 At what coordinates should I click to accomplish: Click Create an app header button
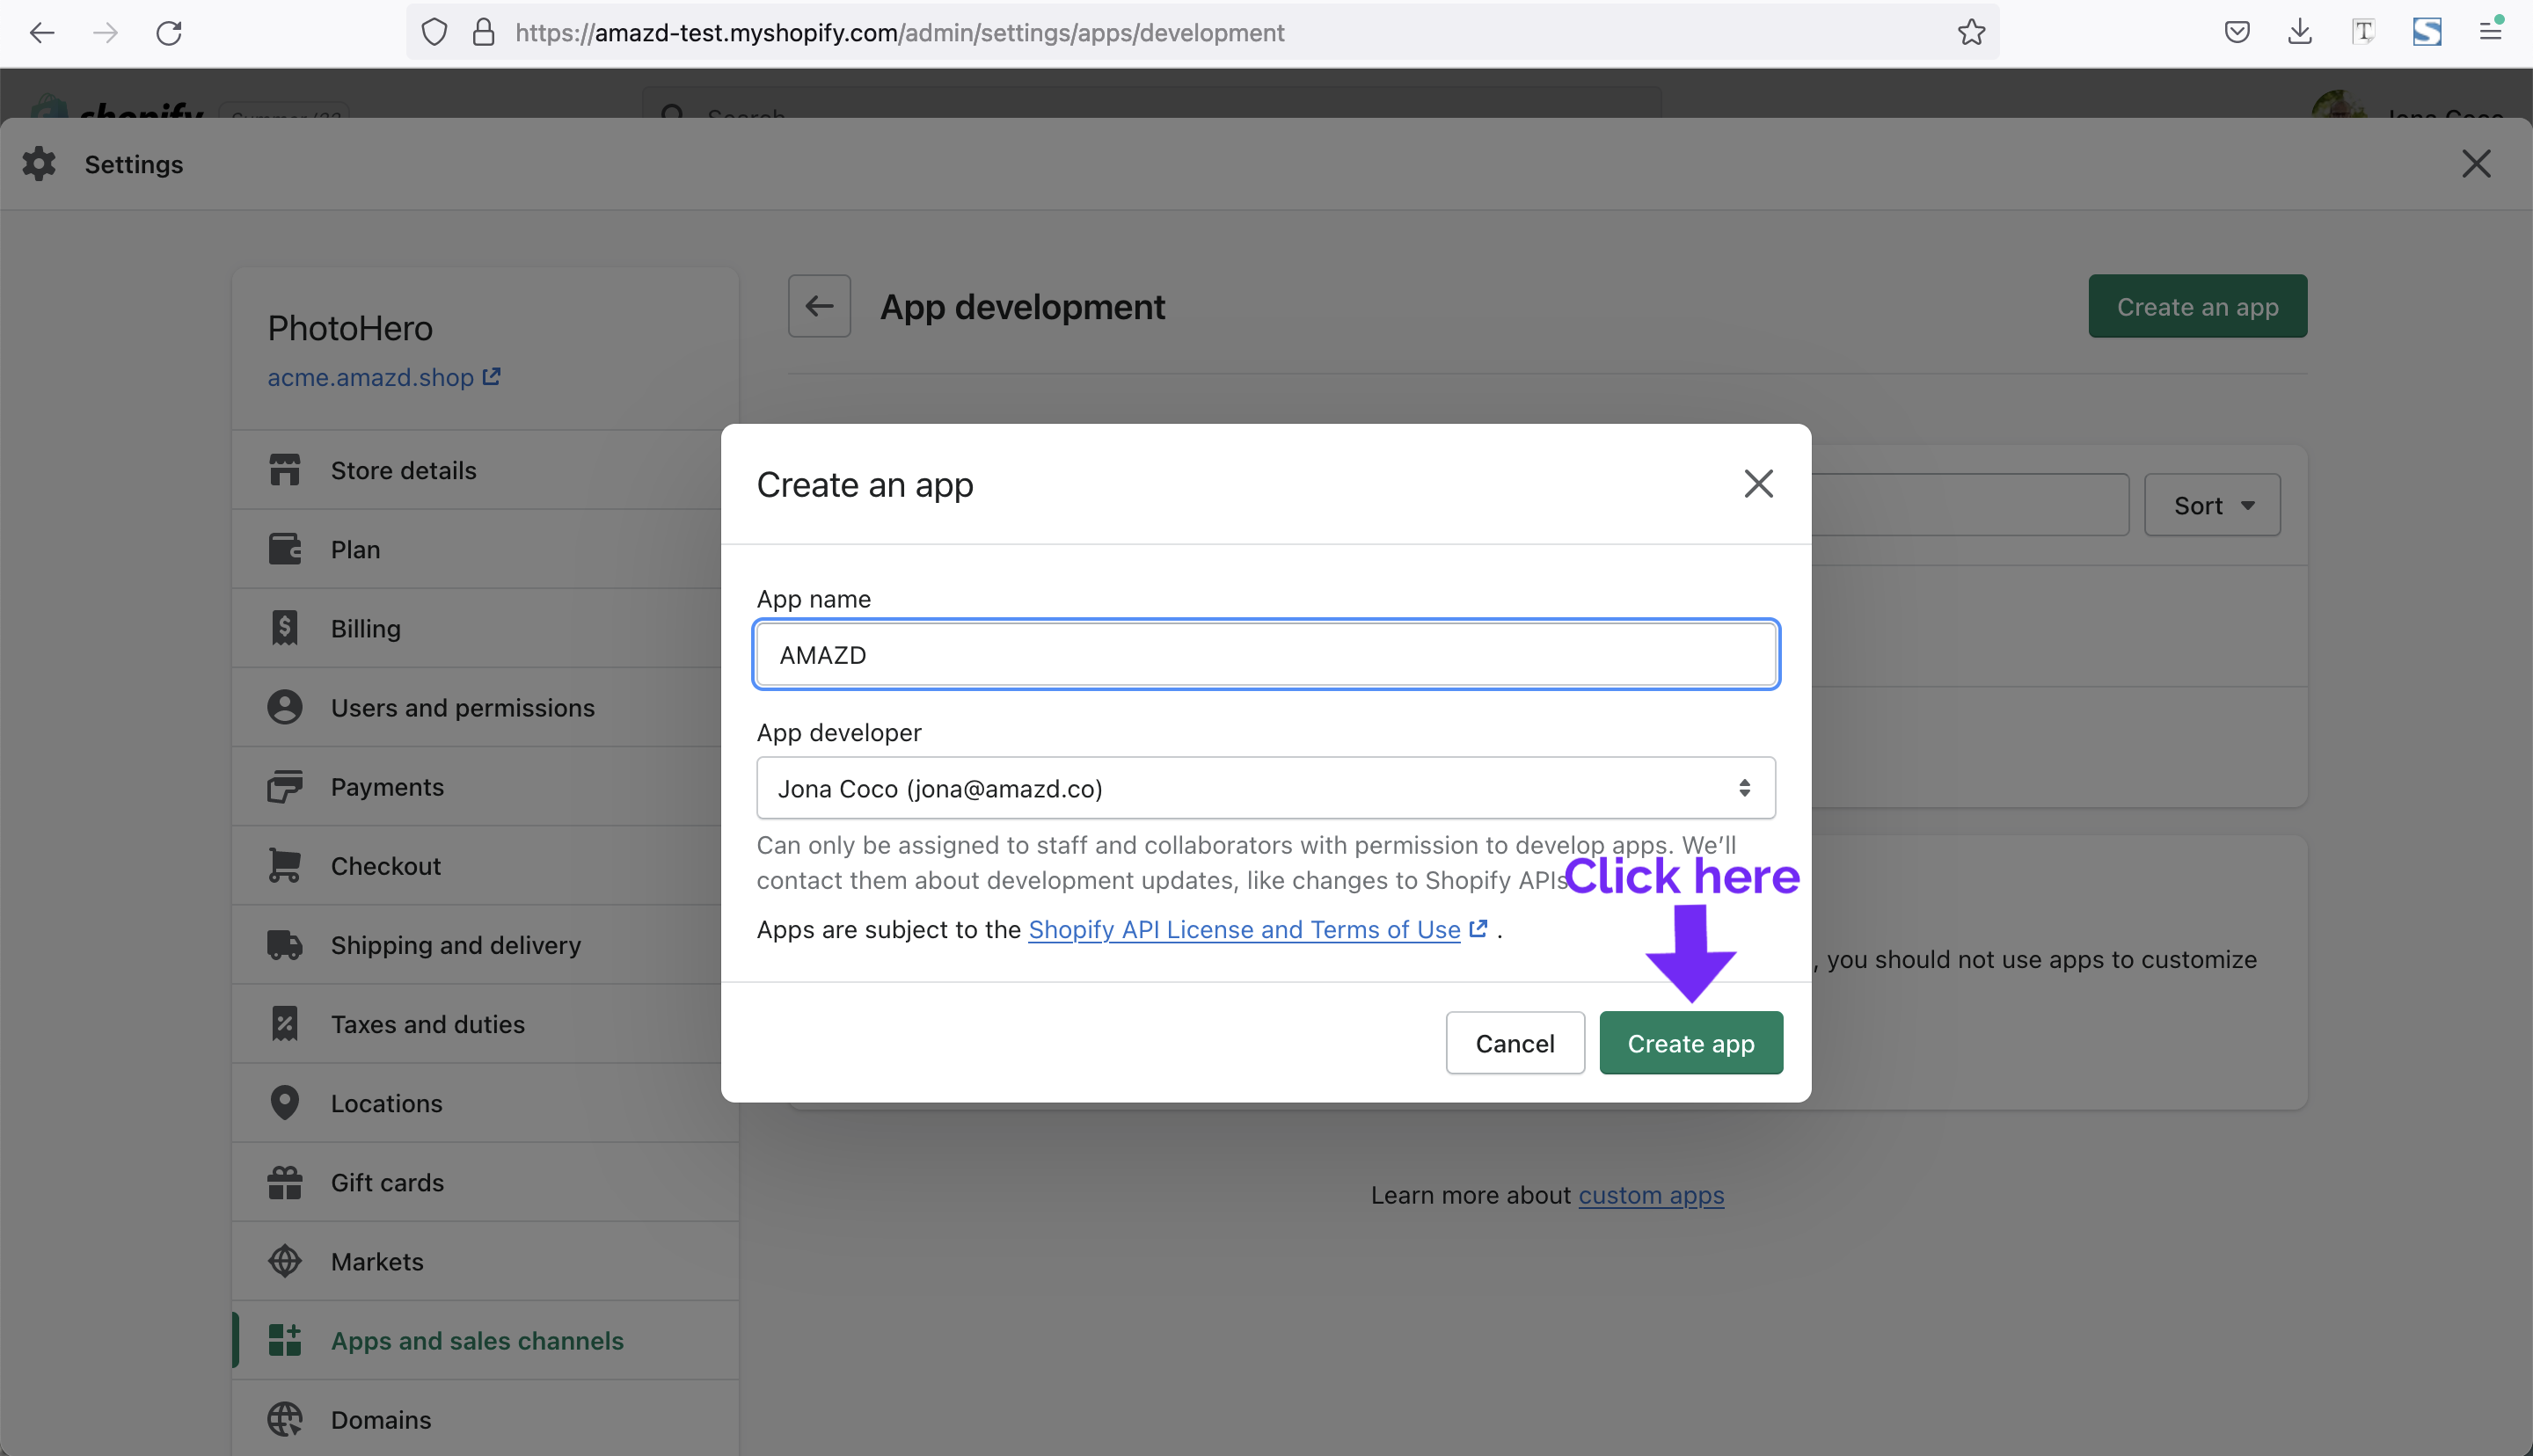[2197, 306]
